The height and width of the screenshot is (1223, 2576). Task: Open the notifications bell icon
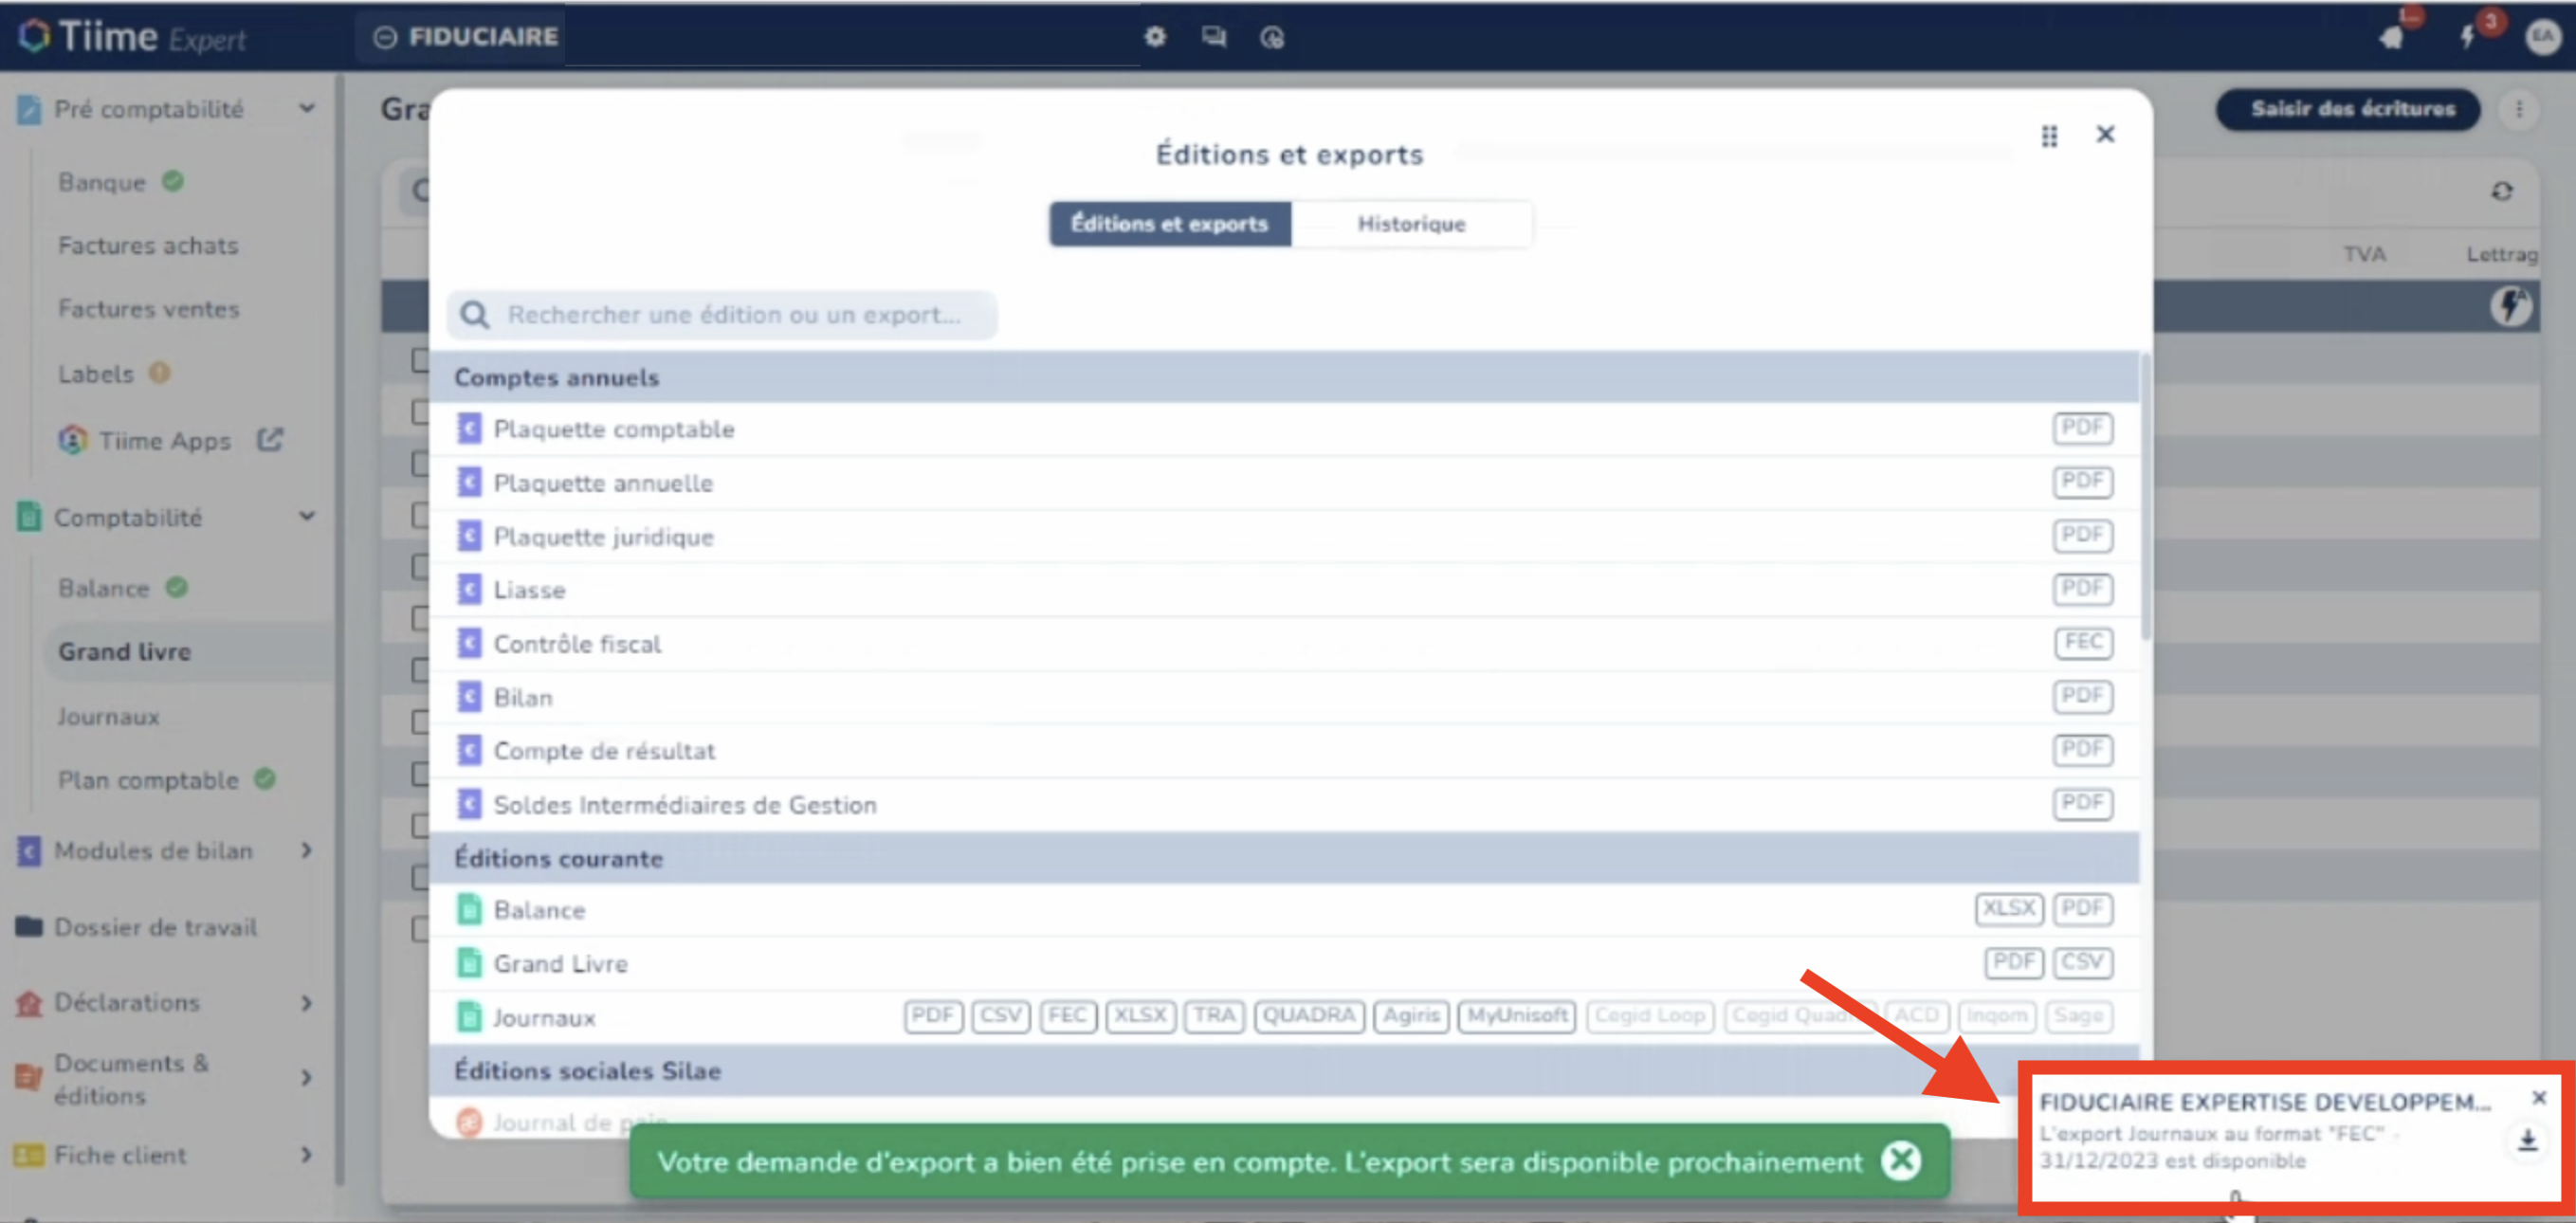(x=2392, y=37)
